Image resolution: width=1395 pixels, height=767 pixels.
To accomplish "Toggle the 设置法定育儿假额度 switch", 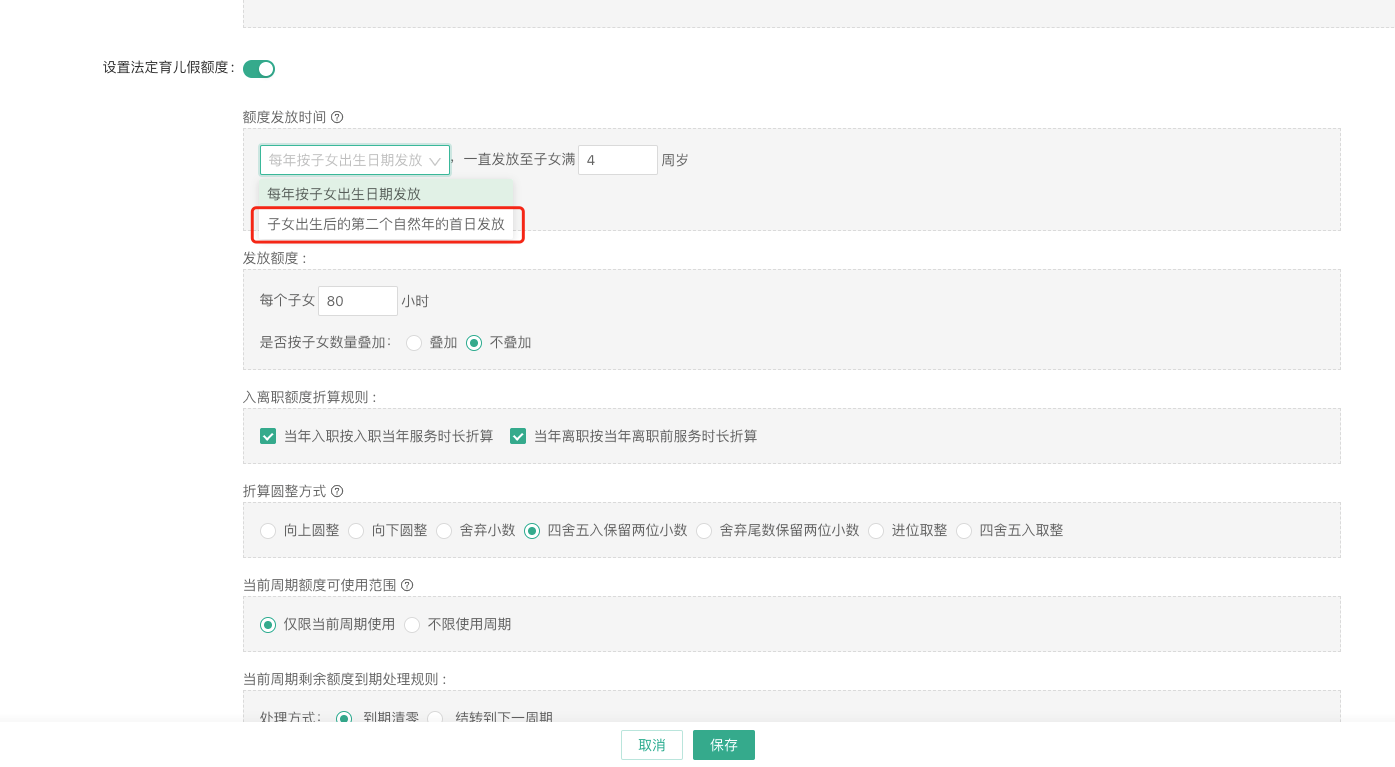I will point(259,69).
